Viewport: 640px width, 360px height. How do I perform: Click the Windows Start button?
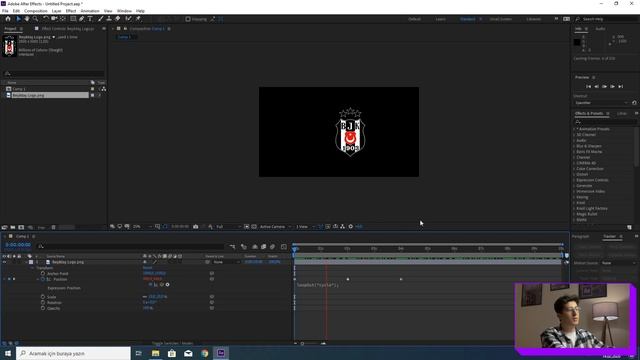click(8, 353)
